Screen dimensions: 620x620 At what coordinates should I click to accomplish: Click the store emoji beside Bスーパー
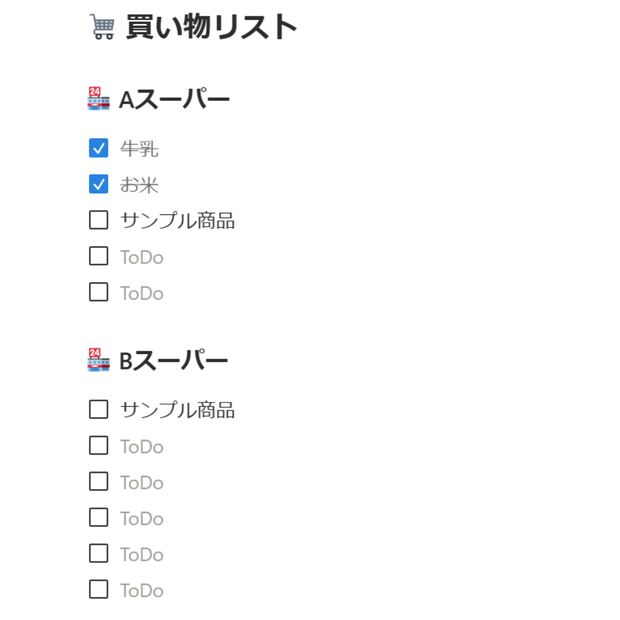(x=98, y=360)
